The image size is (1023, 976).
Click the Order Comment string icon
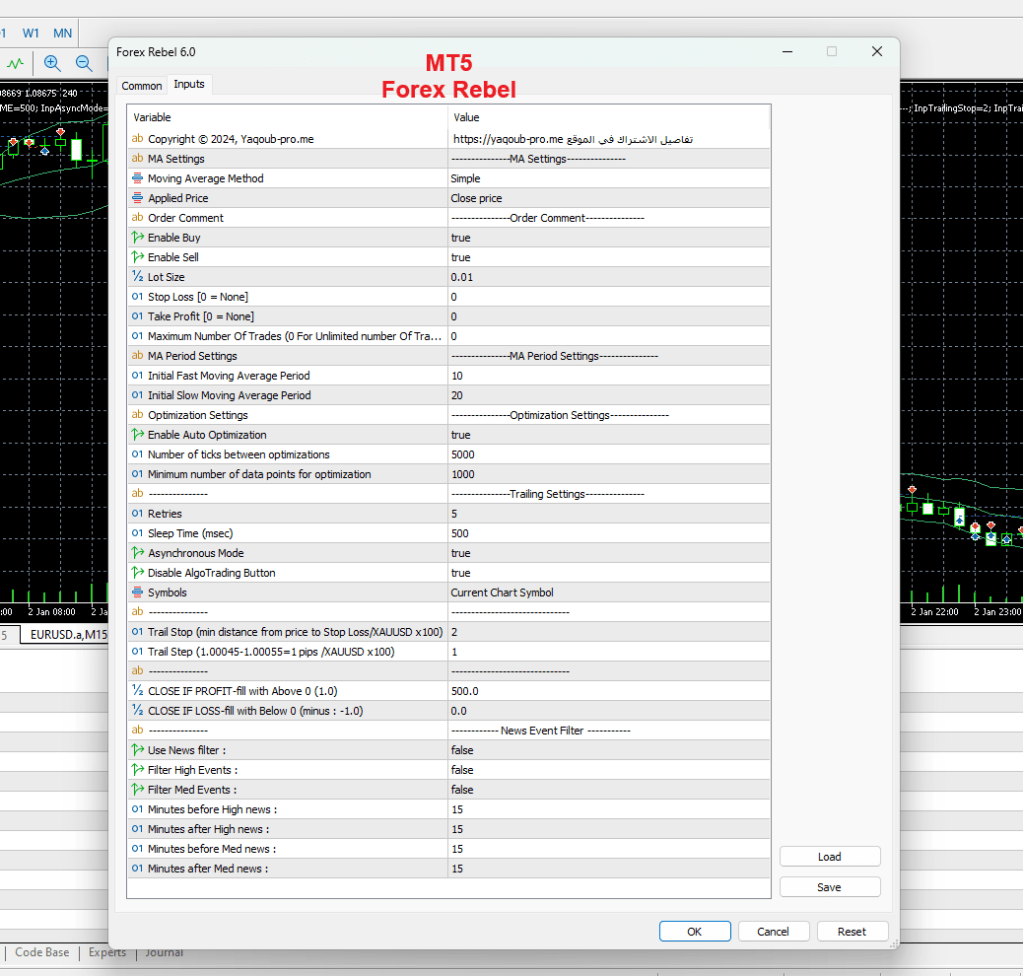pos(138,218)
